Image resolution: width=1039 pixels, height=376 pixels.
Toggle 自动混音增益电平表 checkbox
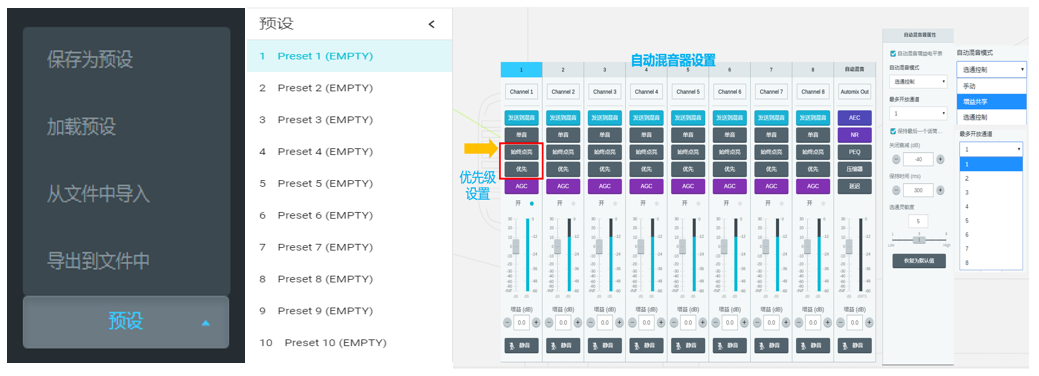893,54
